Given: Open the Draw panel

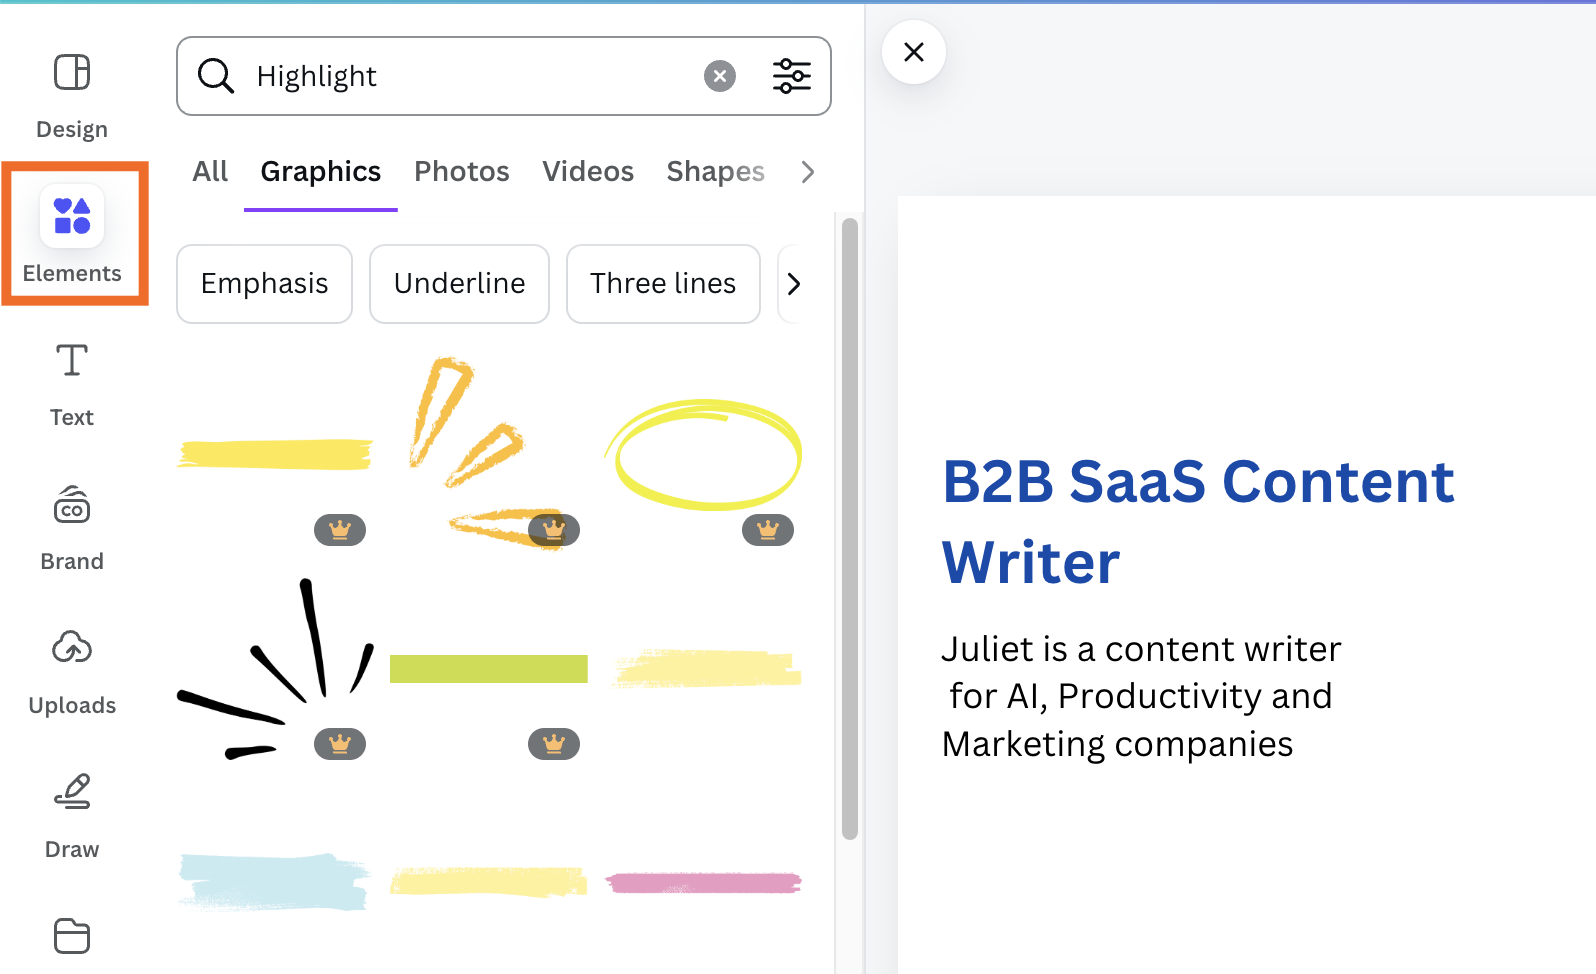Looking at the screenshot, I should coord(72,817).
